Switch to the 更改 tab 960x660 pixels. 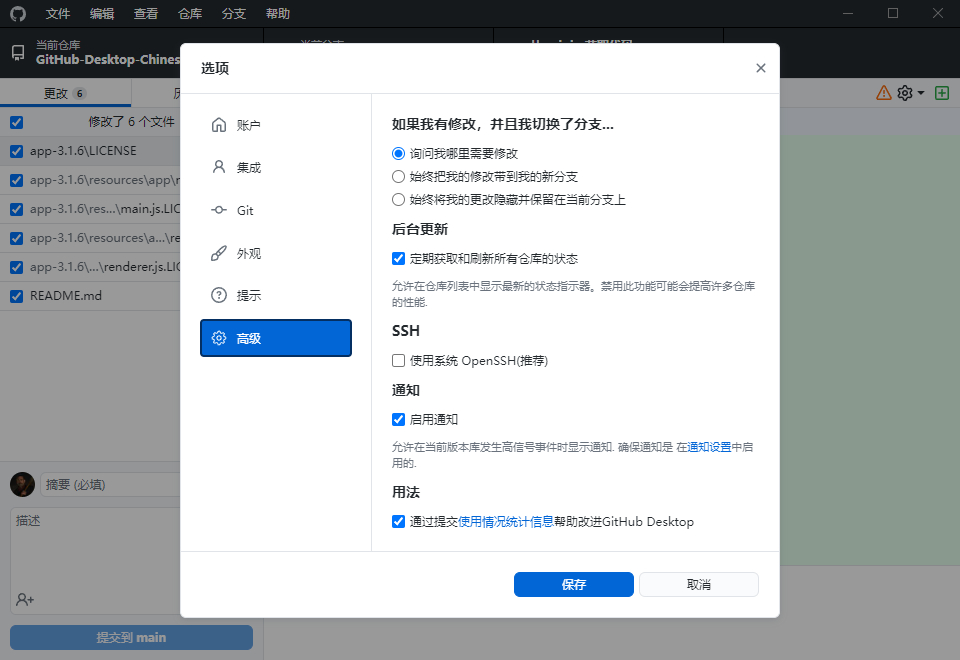pos(66,93)
